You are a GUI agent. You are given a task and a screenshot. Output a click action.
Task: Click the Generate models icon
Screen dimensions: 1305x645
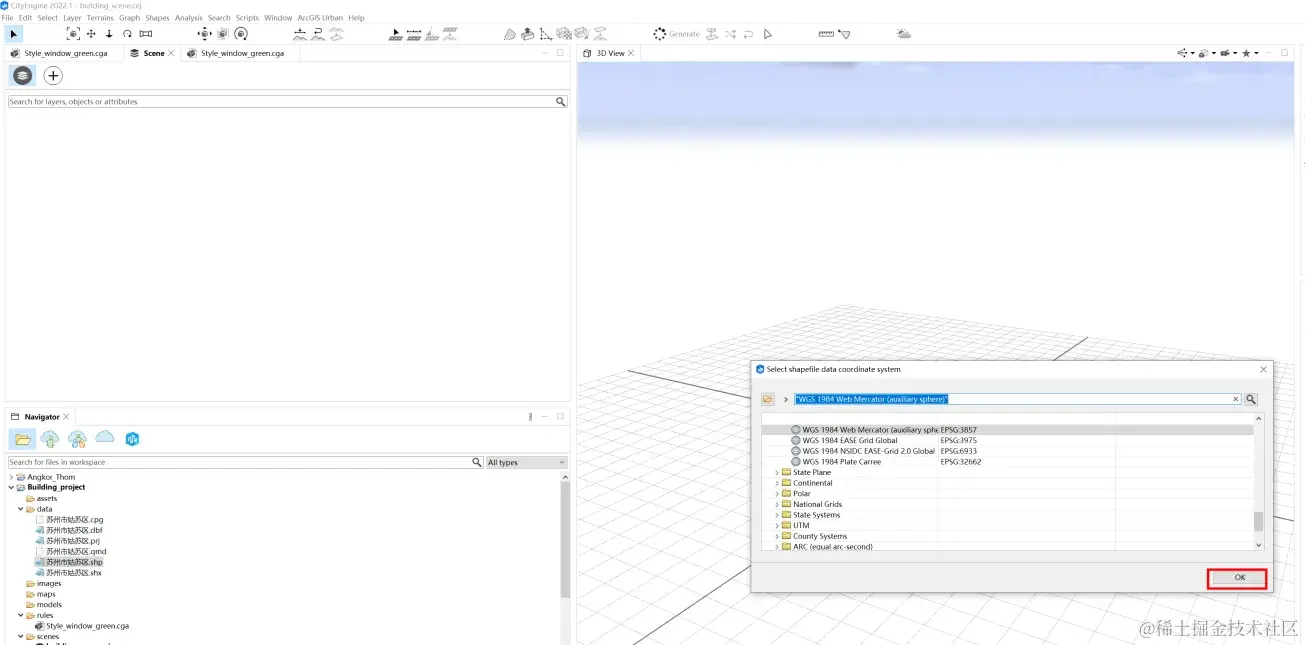point(660,34)
